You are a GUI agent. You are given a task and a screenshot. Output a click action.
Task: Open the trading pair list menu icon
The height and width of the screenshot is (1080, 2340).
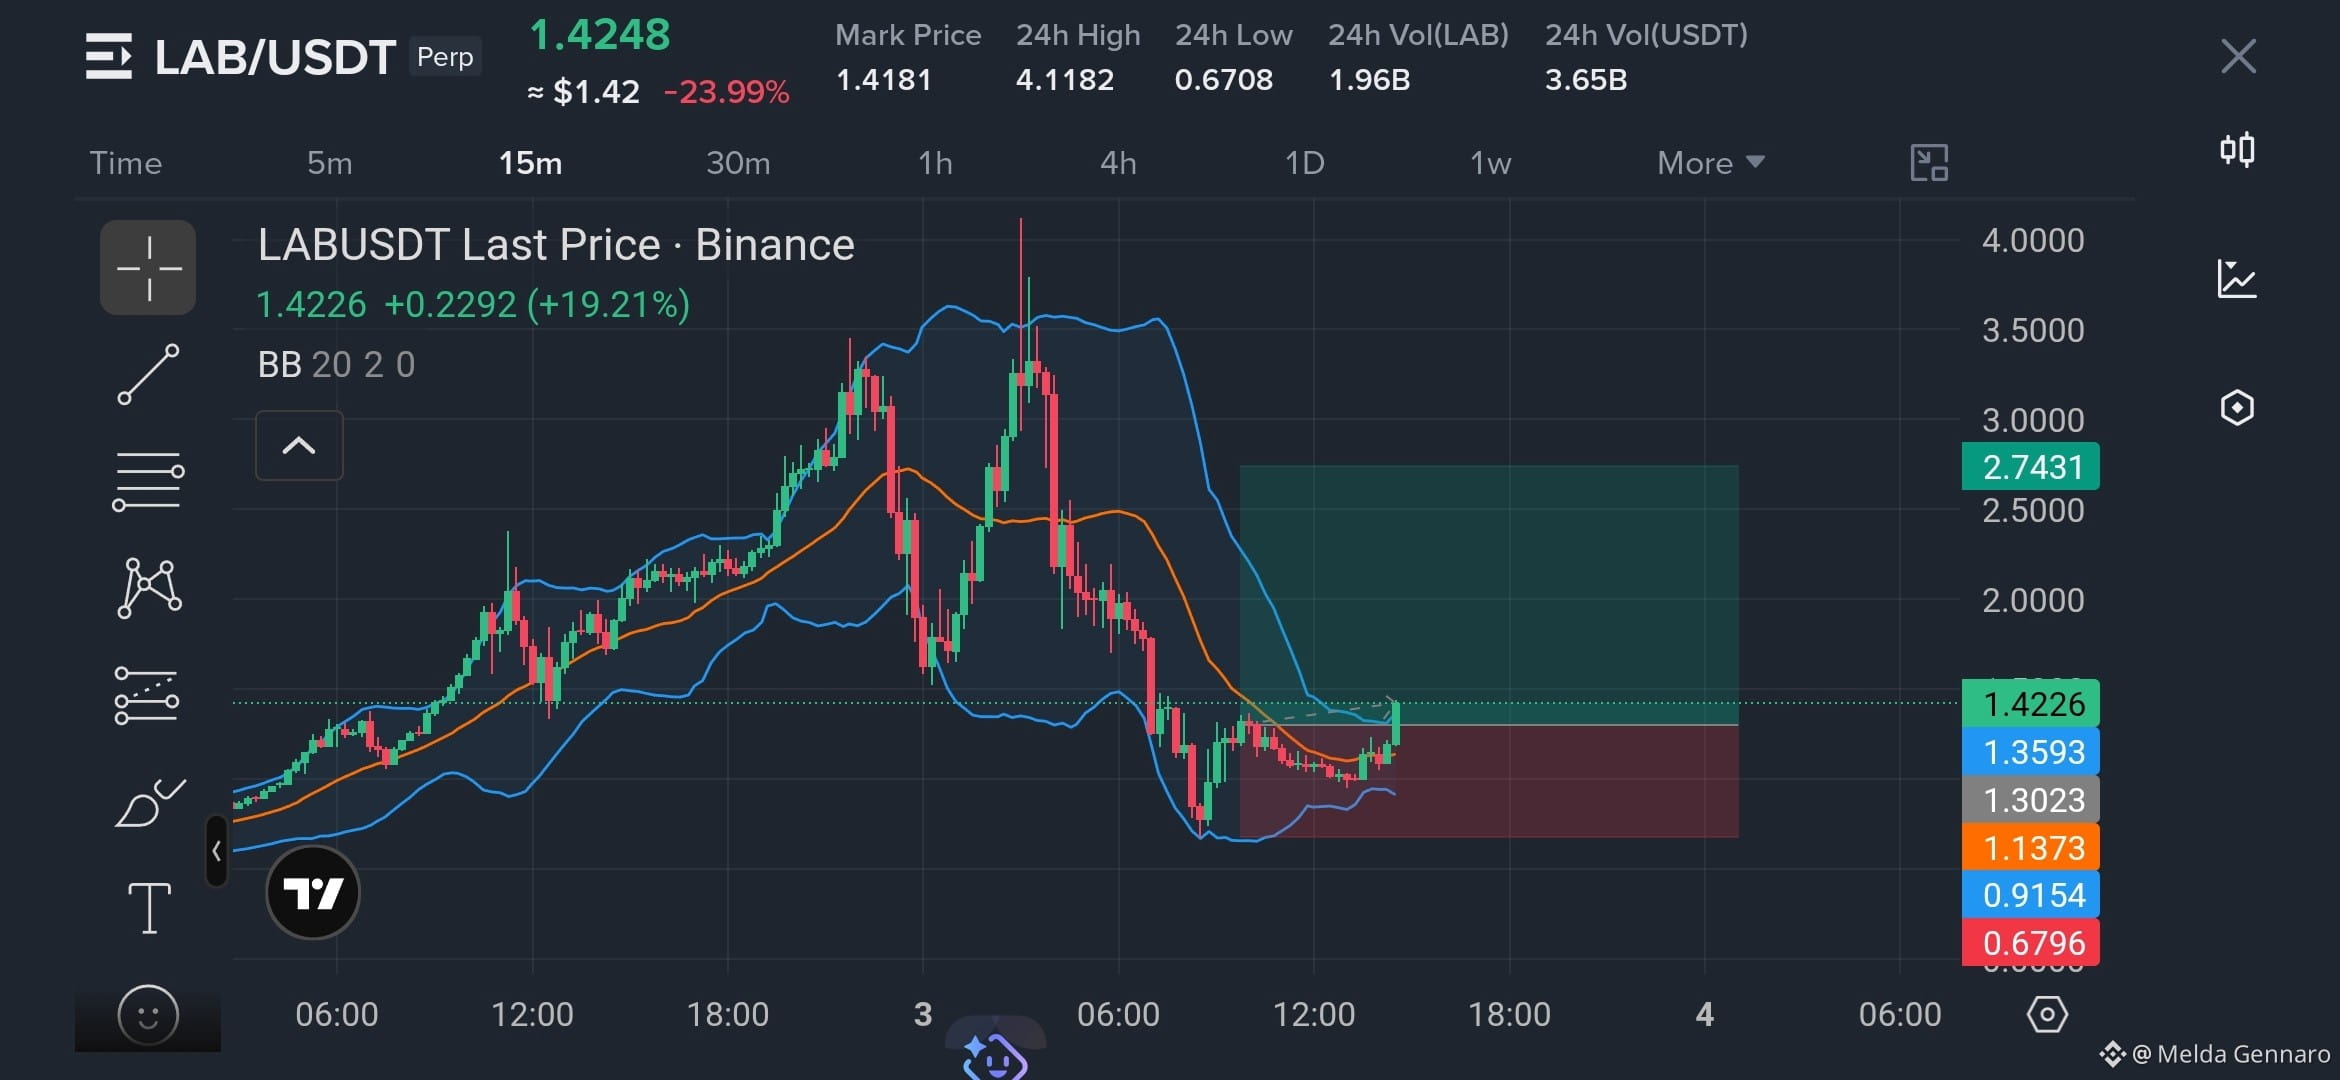coord(109,56)
